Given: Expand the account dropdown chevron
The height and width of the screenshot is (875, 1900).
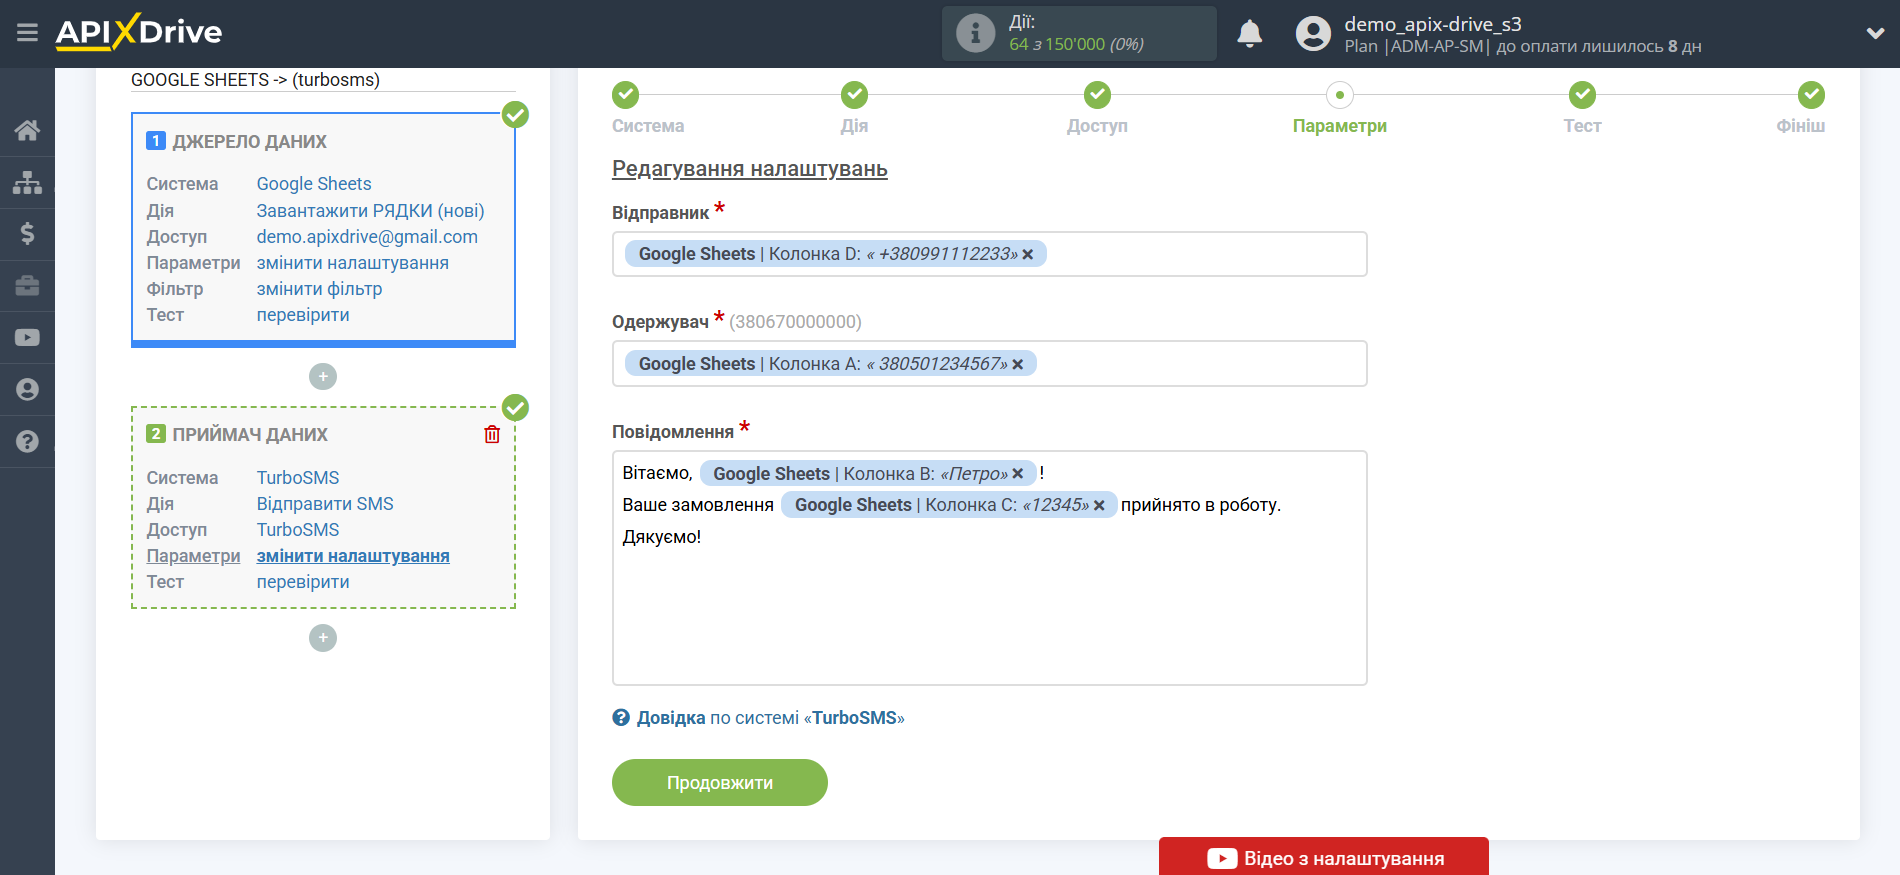Looking at the screenshot, I should pyautogui.click(x=1875, y=33).
